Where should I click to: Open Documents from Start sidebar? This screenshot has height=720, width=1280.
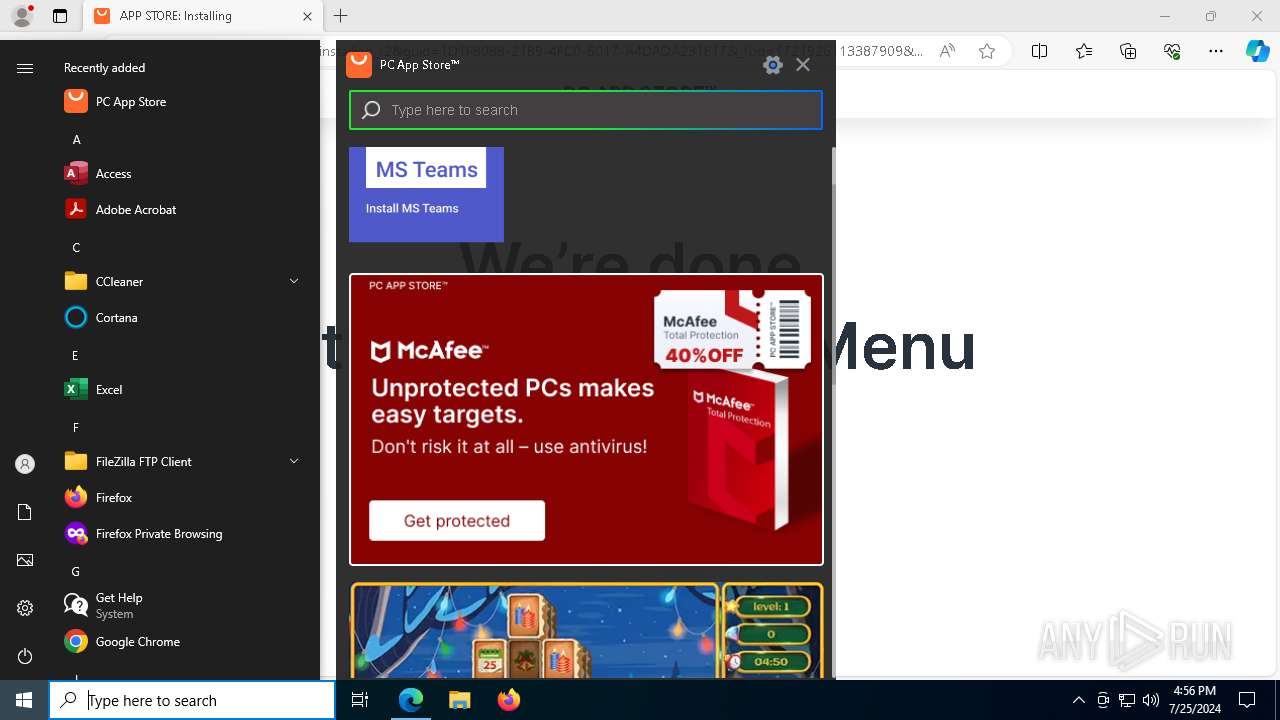tap(25, 512)
